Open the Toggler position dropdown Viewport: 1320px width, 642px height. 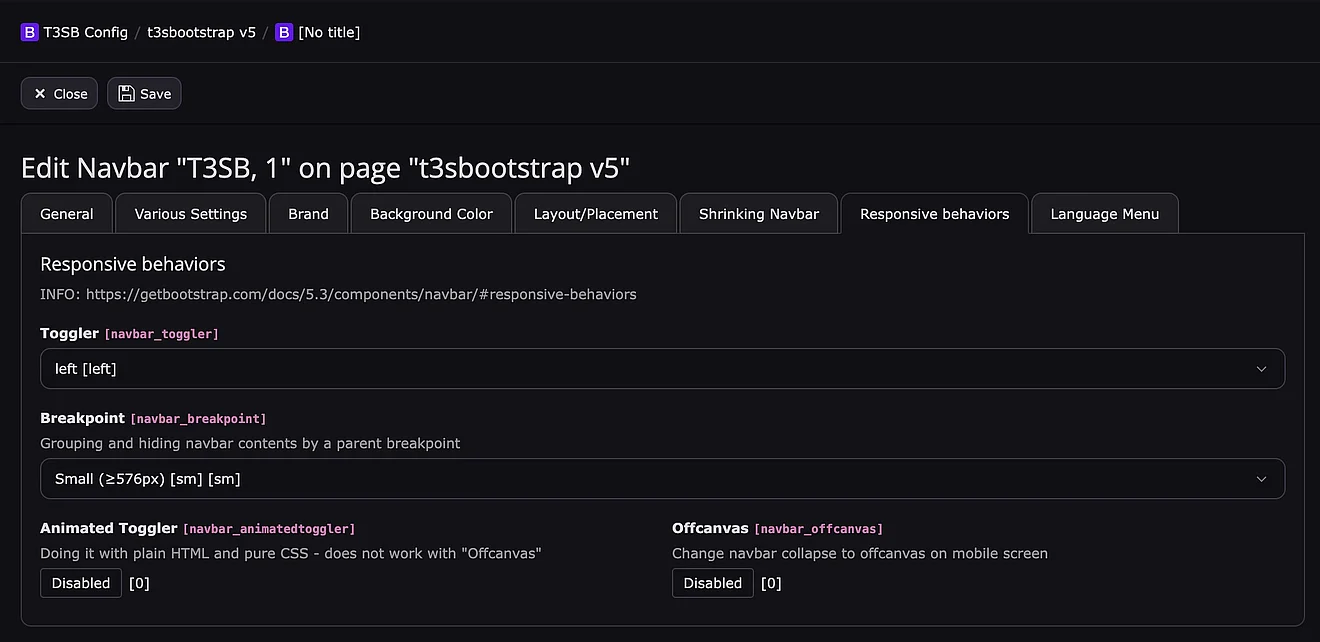tap(662, 369)
